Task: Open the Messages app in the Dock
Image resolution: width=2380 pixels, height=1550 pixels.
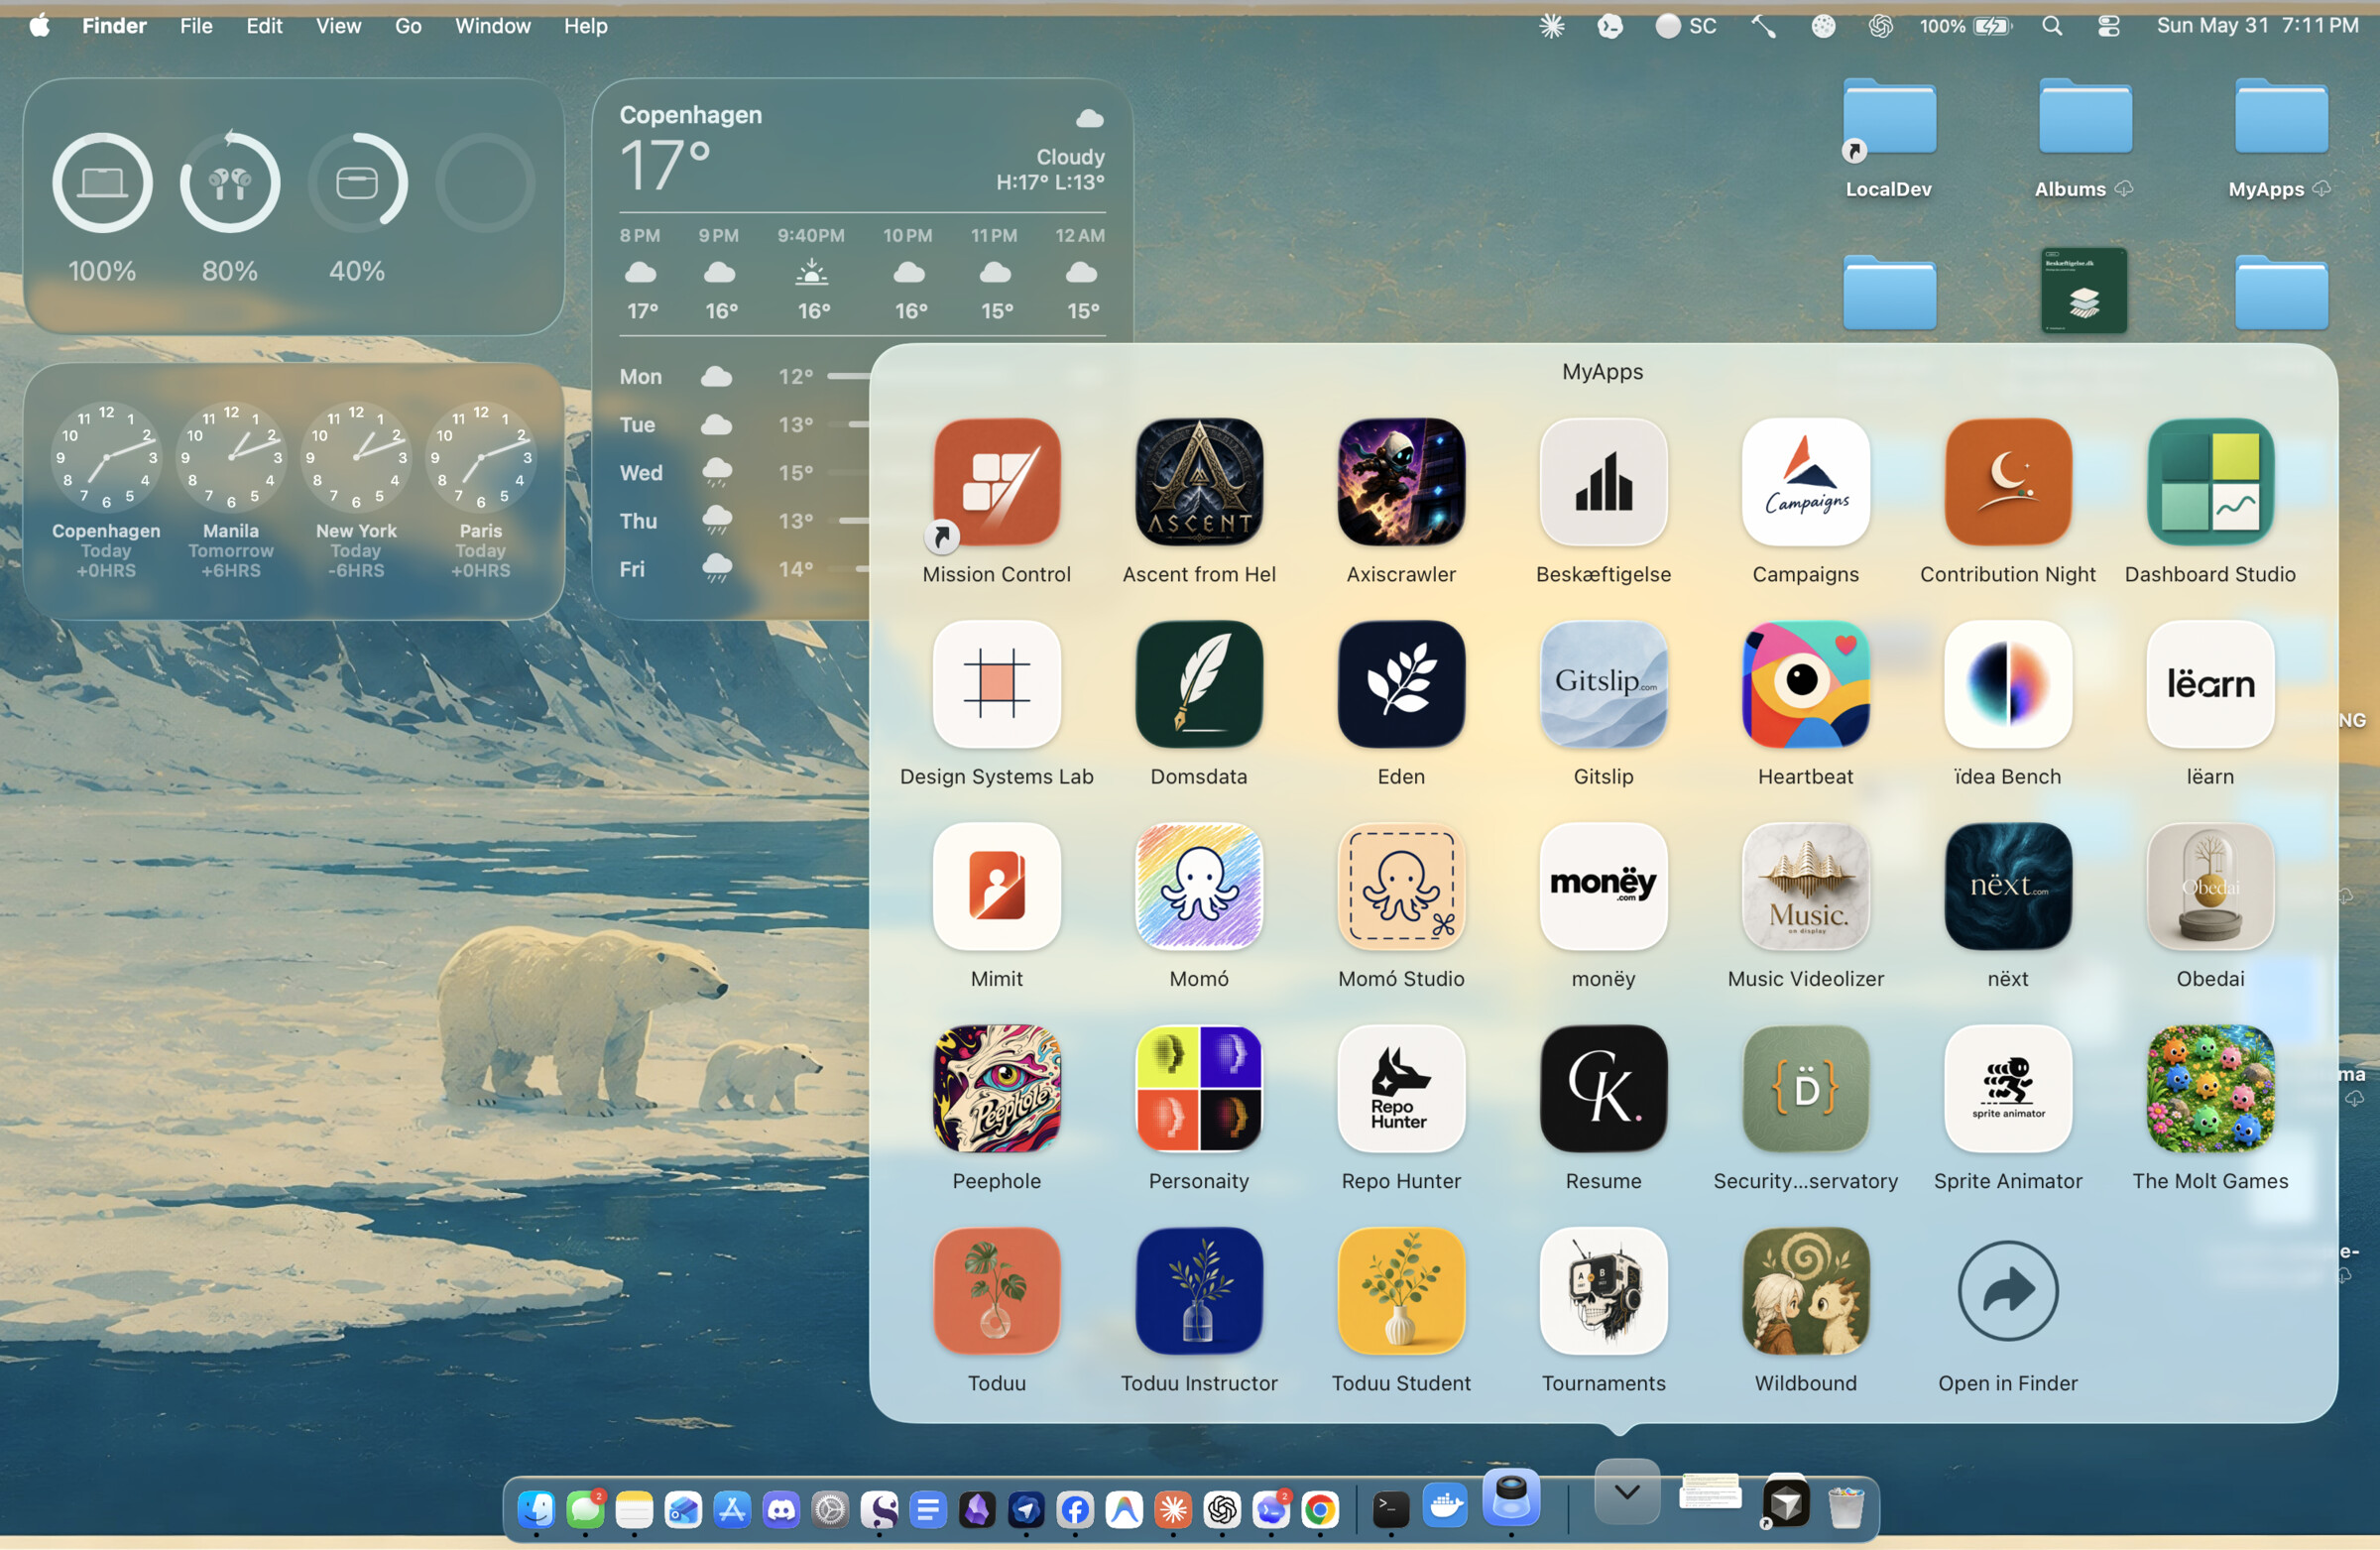Action: click(x=585, y=1509)
